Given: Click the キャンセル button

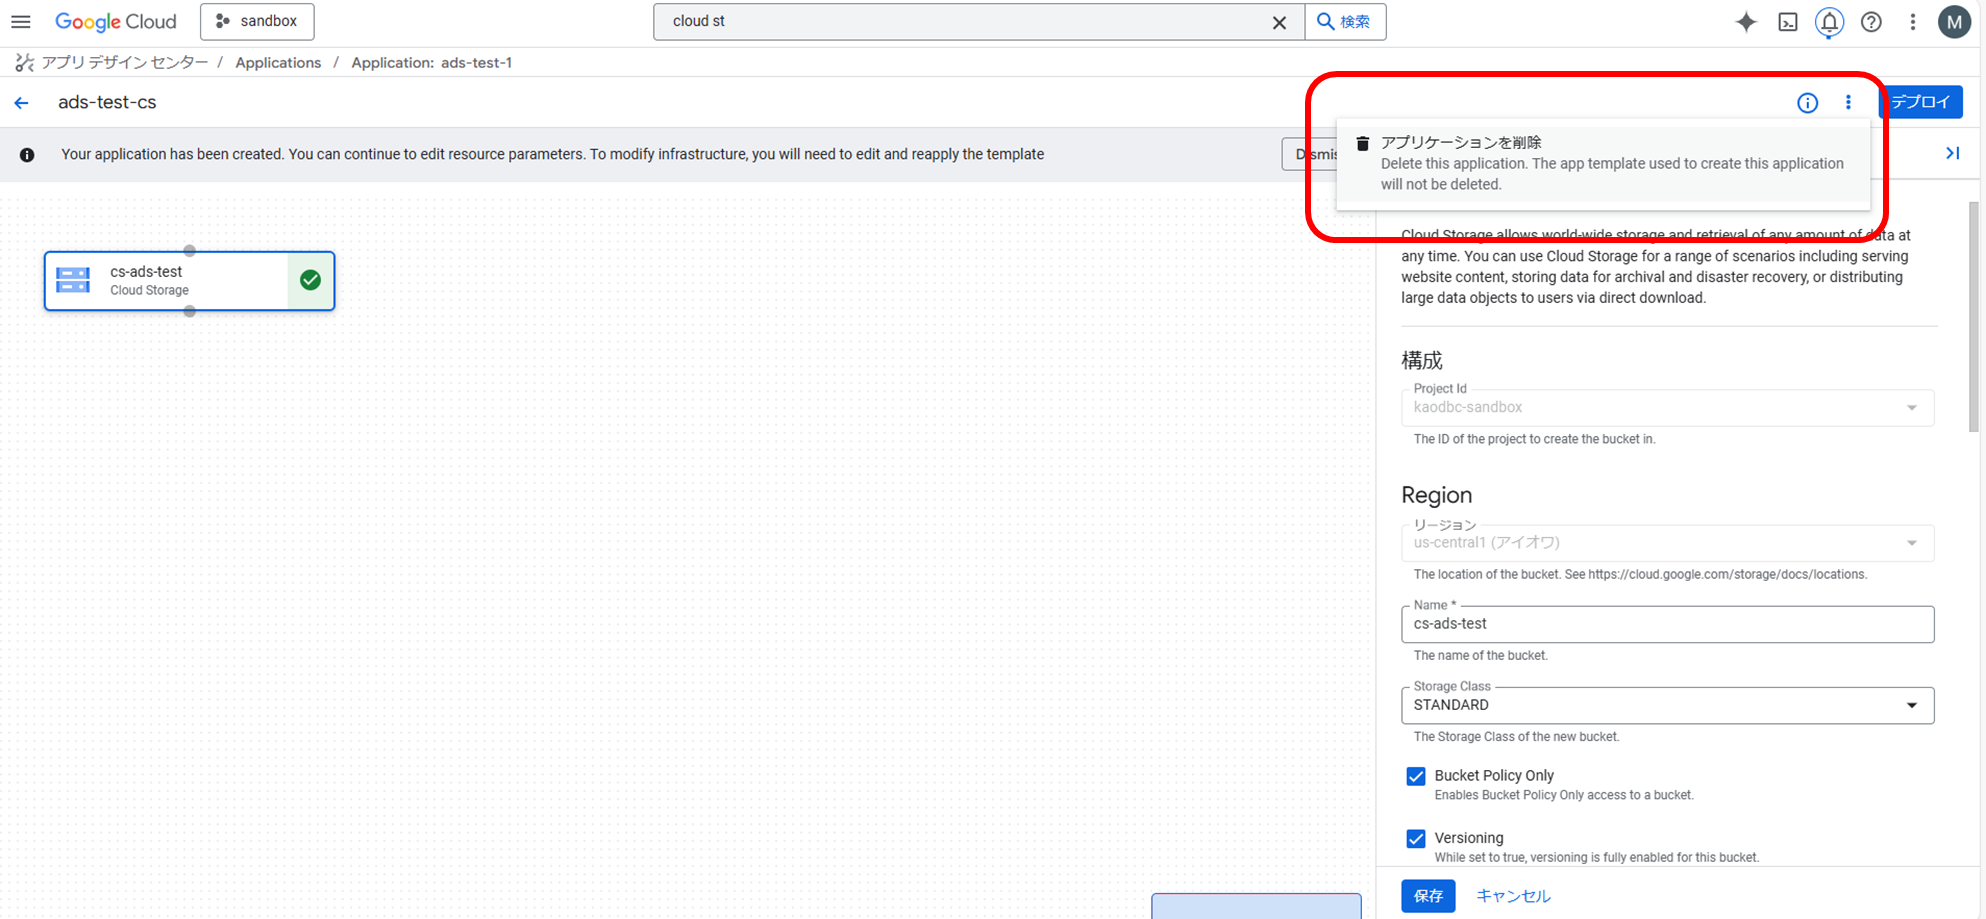Looking at the screenshot, I should [1513, 896].
